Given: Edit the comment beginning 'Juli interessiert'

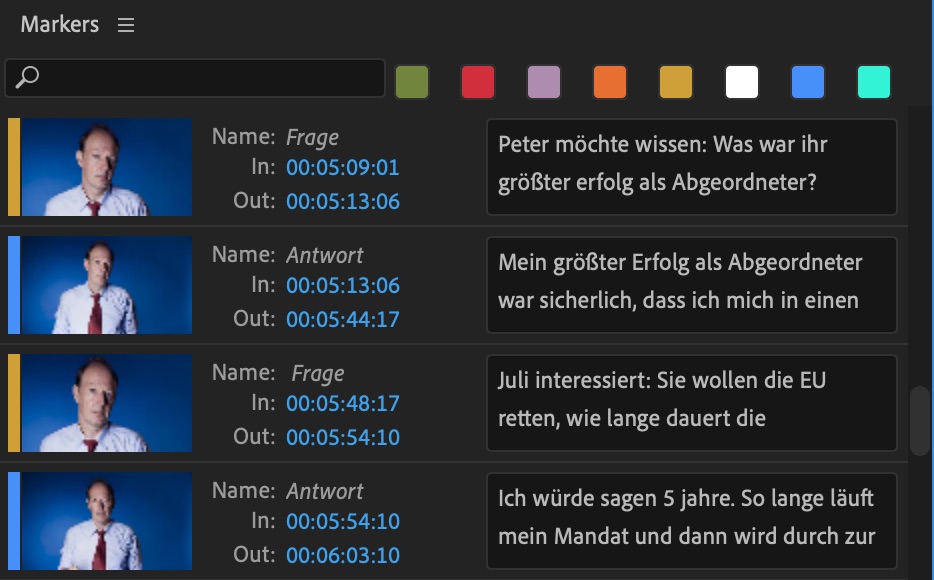Looking at the screenshot, I should (691, 401).
